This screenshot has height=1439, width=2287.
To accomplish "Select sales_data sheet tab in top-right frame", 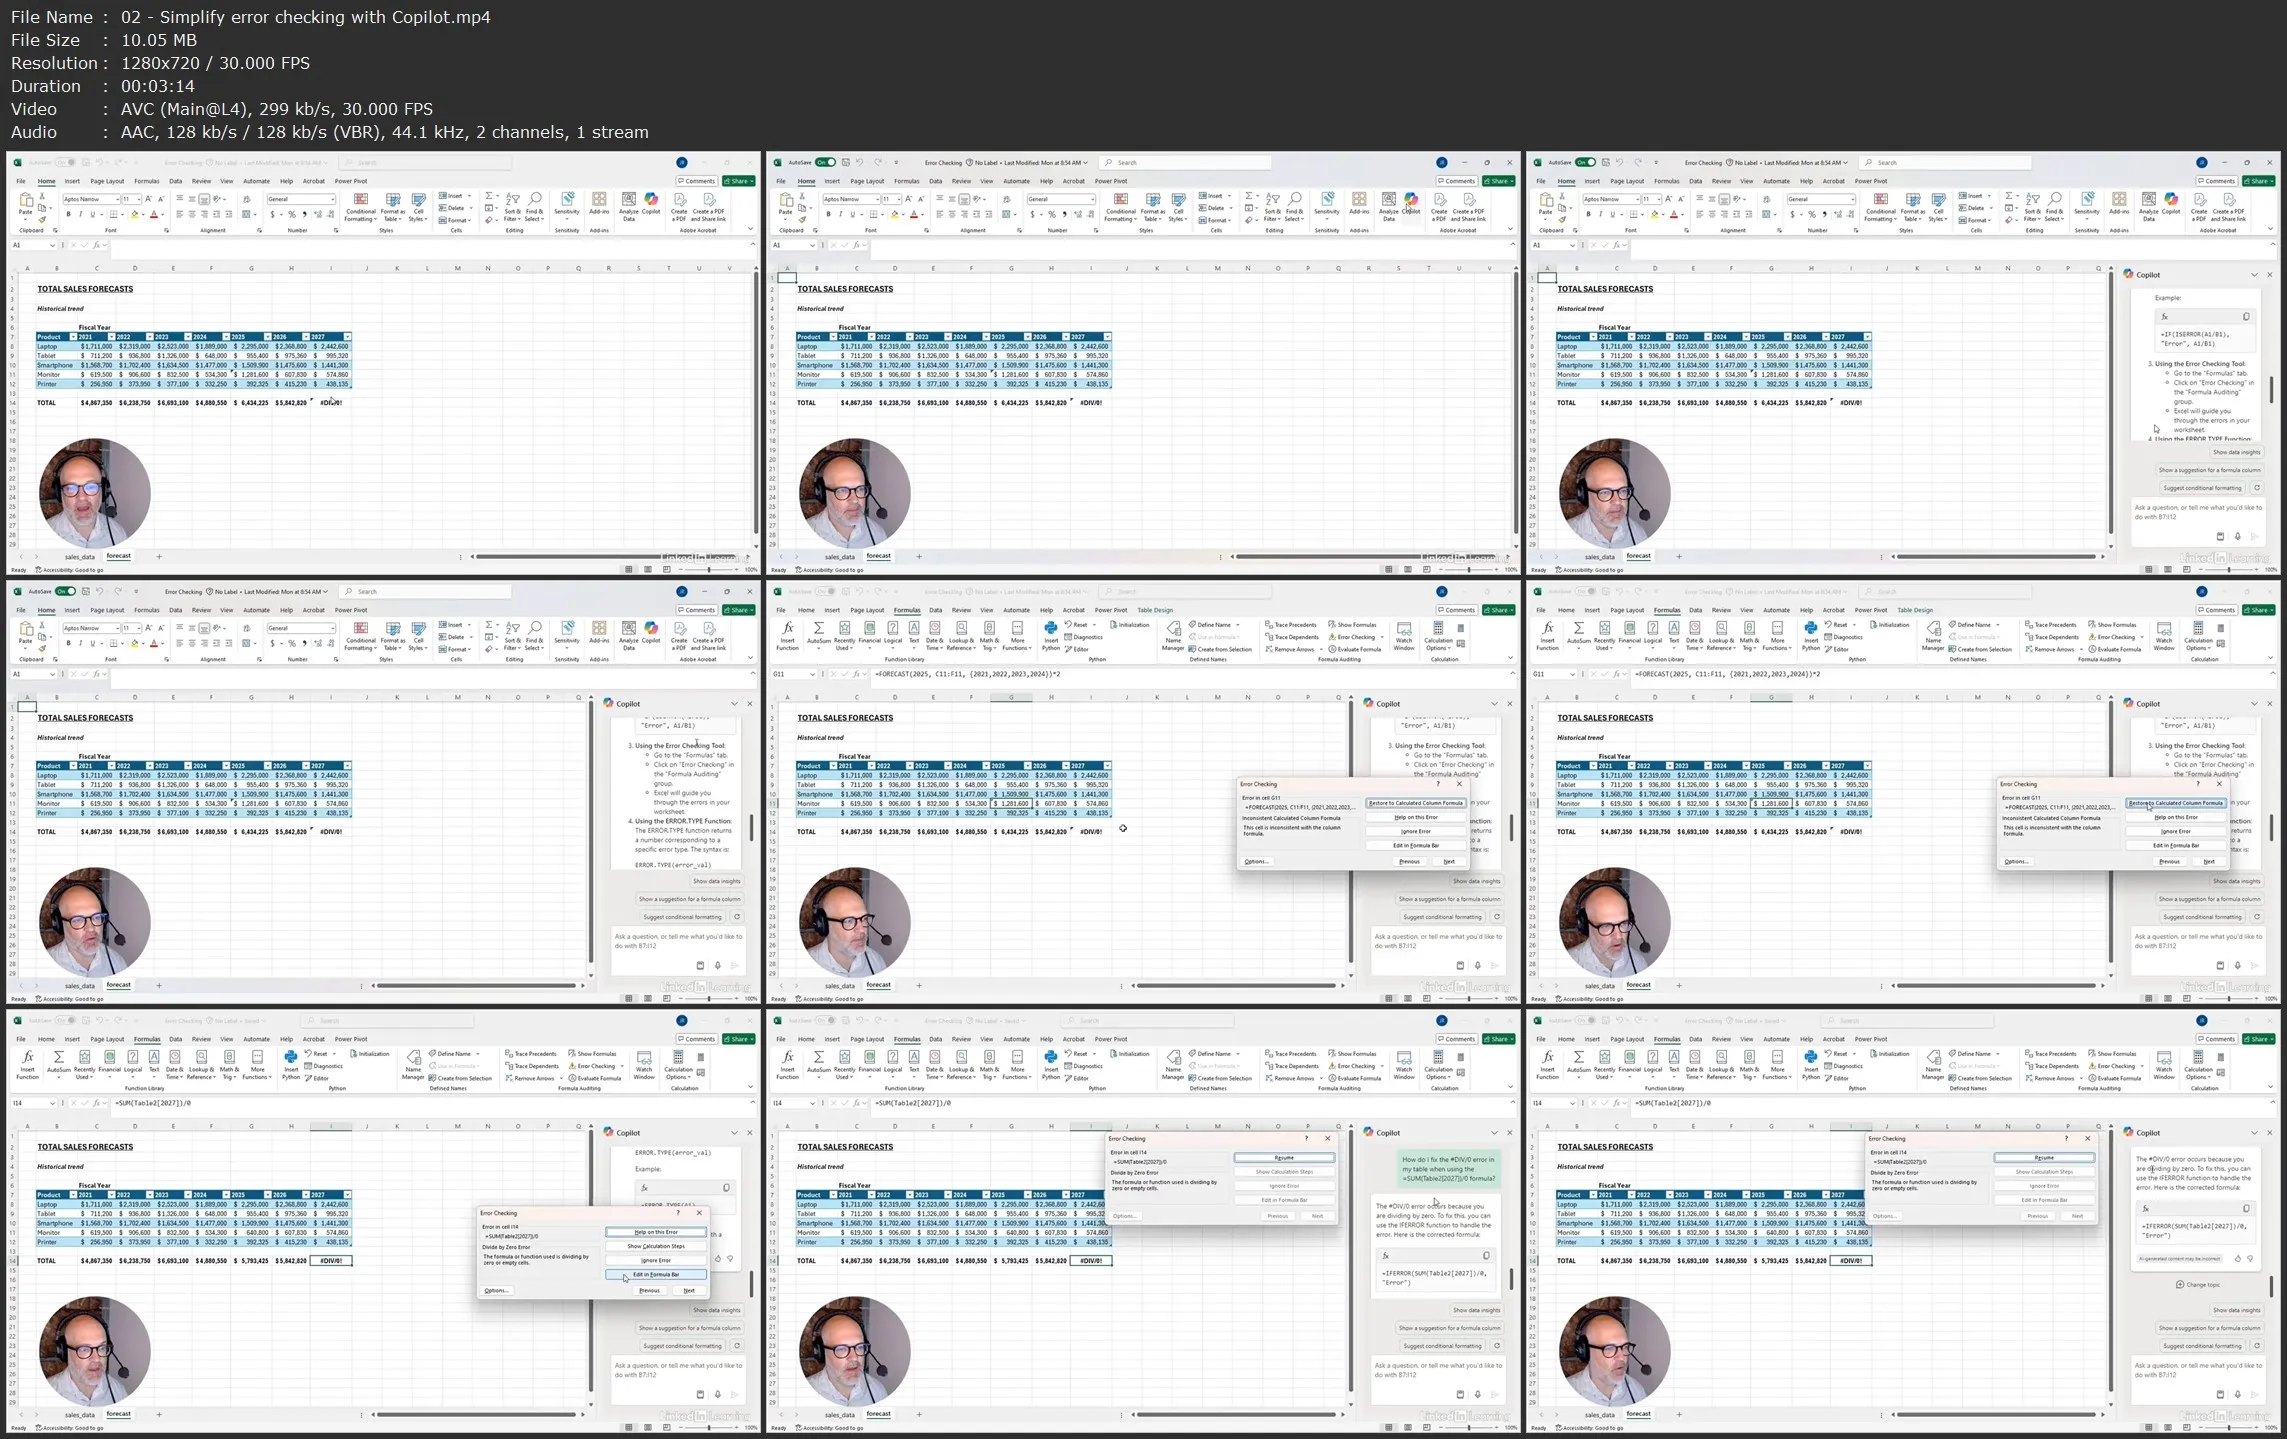I will point(1600,557).
